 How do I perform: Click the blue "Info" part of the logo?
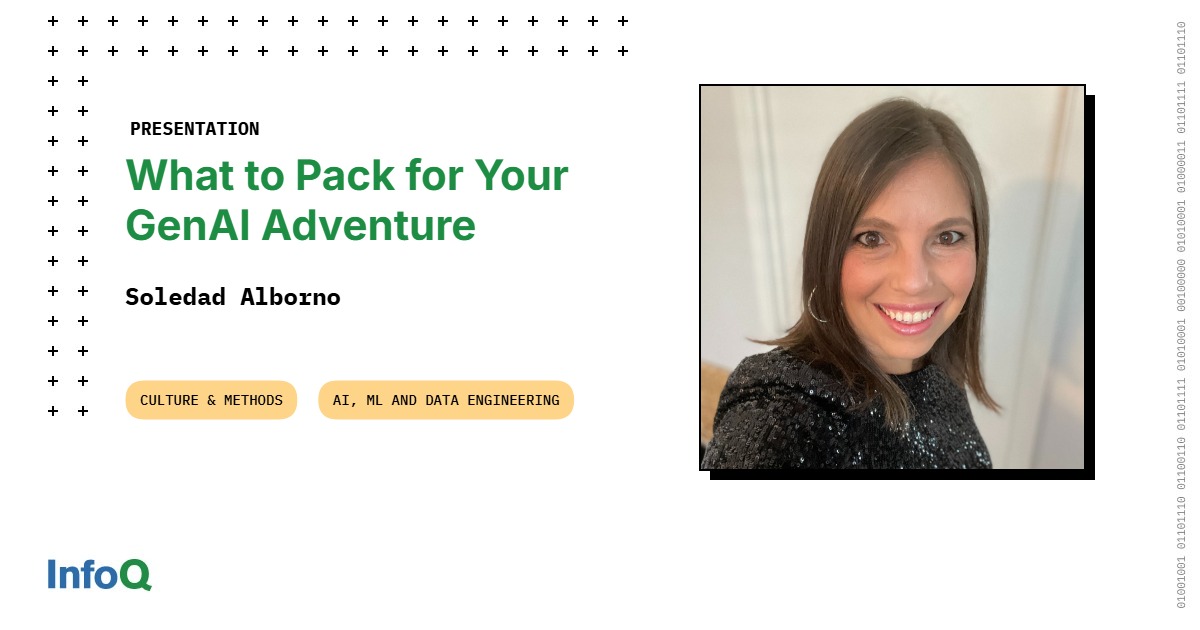83,574
